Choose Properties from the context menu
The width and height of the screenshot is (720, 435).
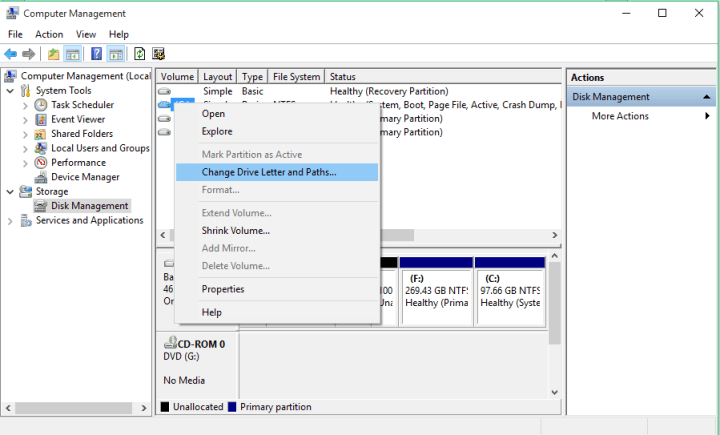[x=277, y=289]
